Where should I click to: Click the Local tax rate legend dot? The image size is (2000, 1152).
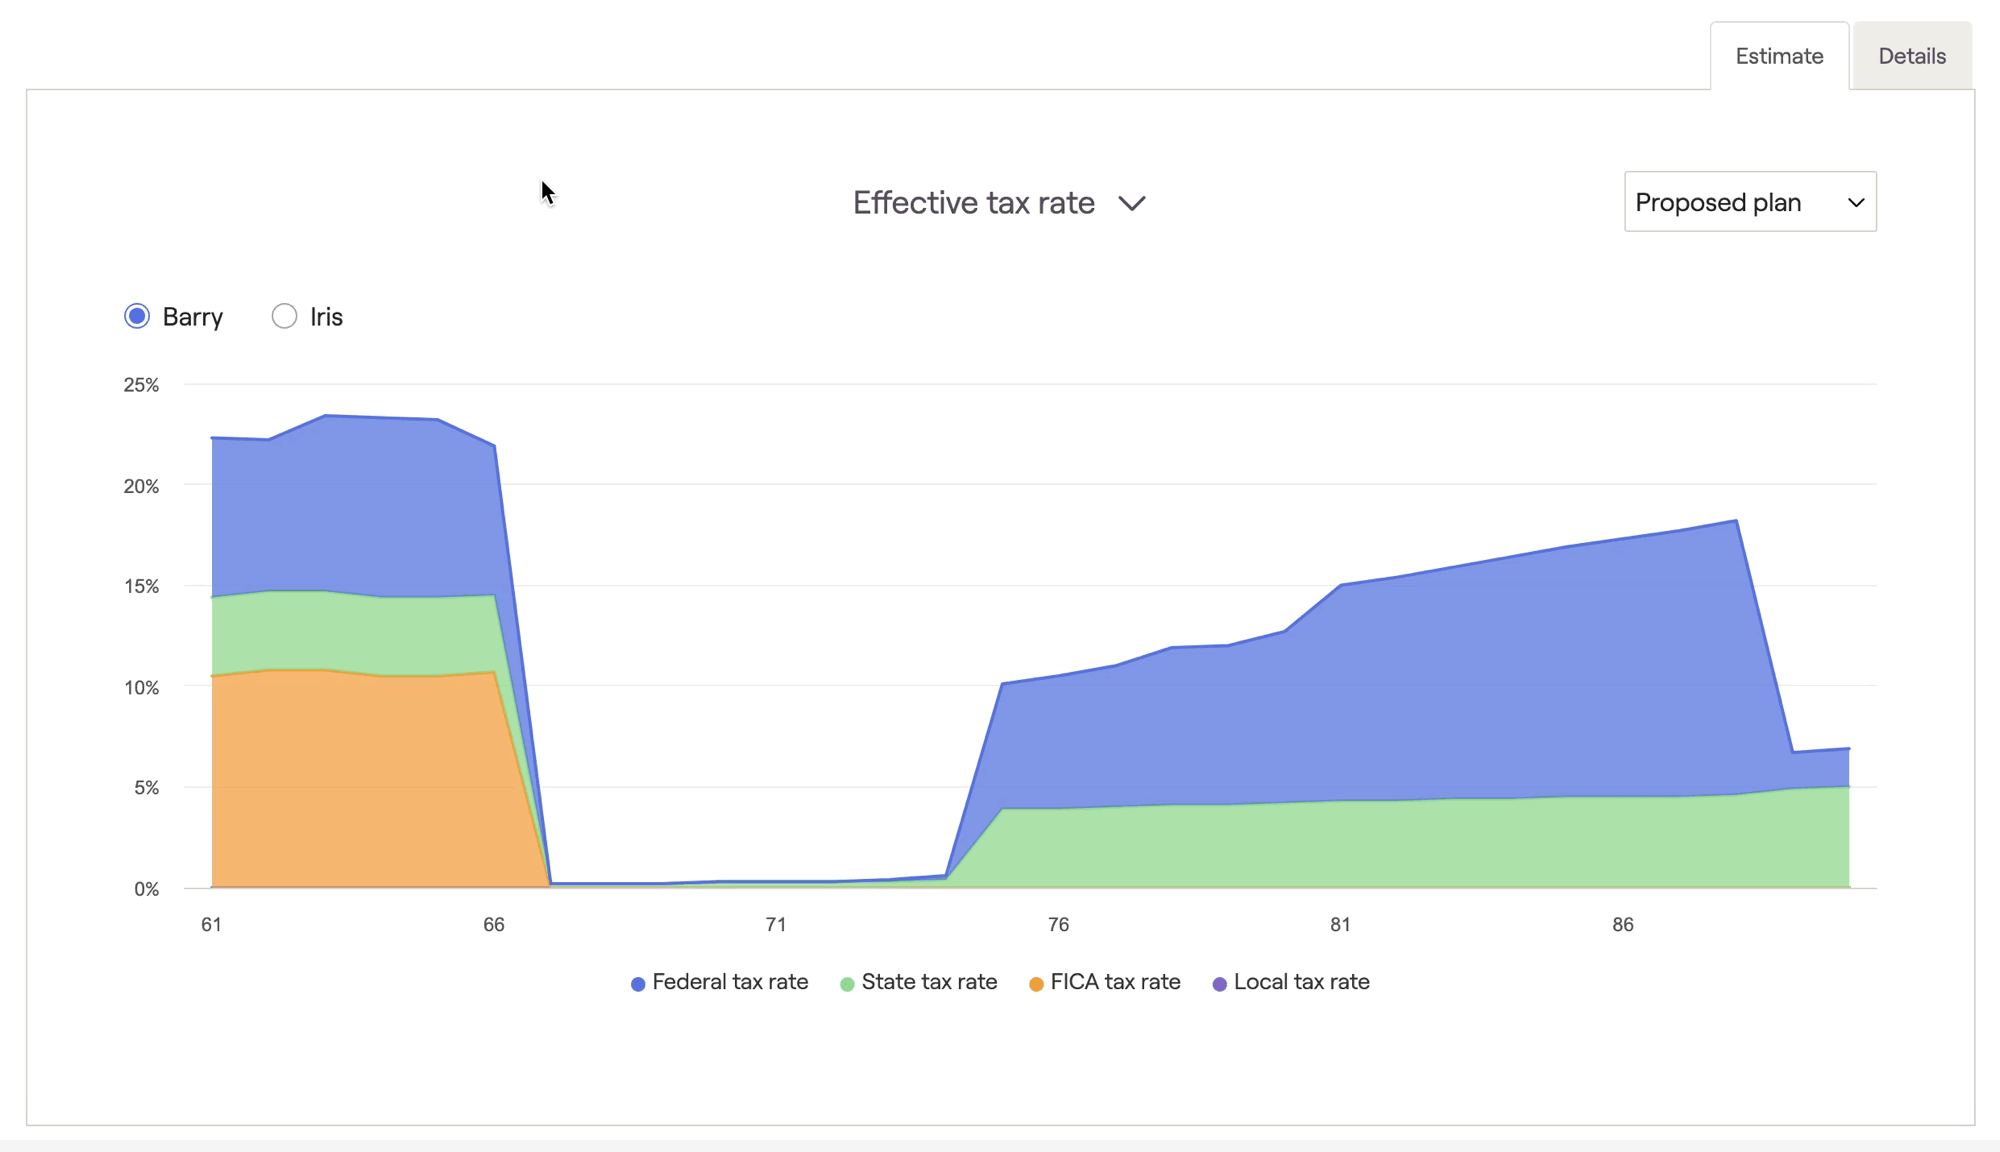click(1219, 984)
